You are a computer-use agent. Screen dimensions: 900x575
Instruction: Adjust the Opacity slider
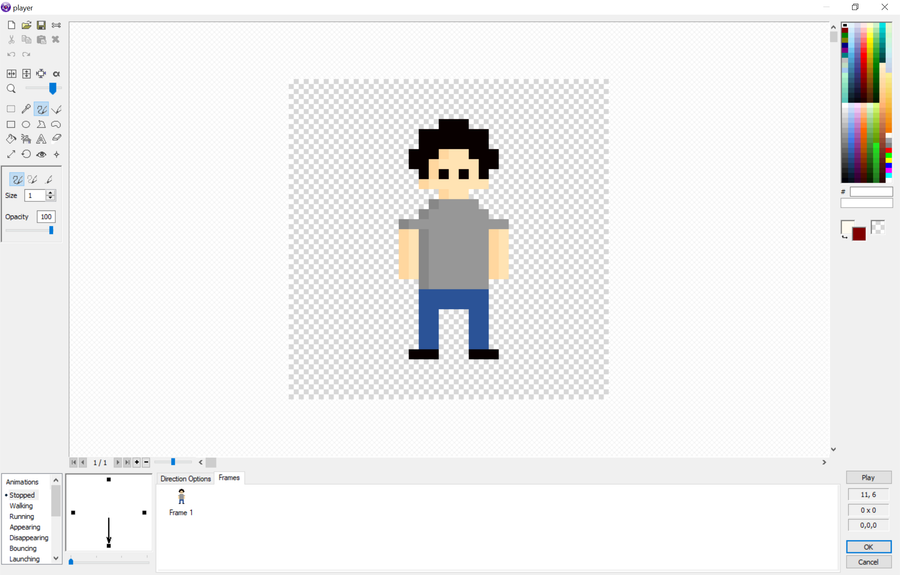[x=51, y=230]
